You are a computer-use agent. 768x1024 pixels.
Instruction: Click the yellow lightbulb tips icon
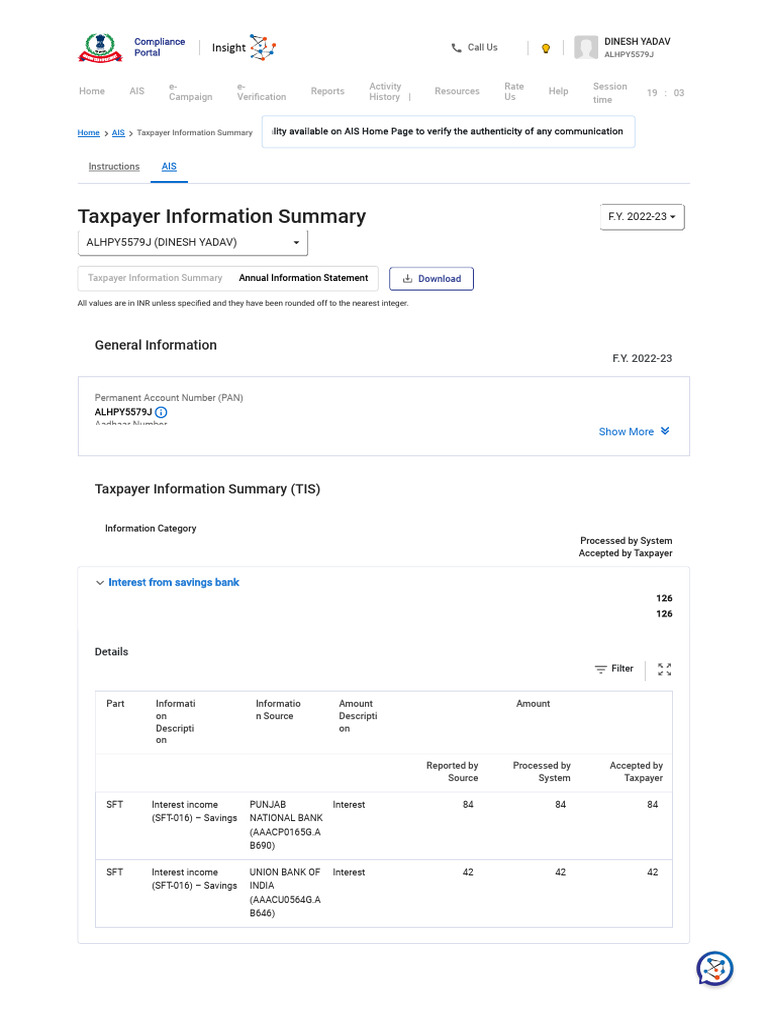546,48
